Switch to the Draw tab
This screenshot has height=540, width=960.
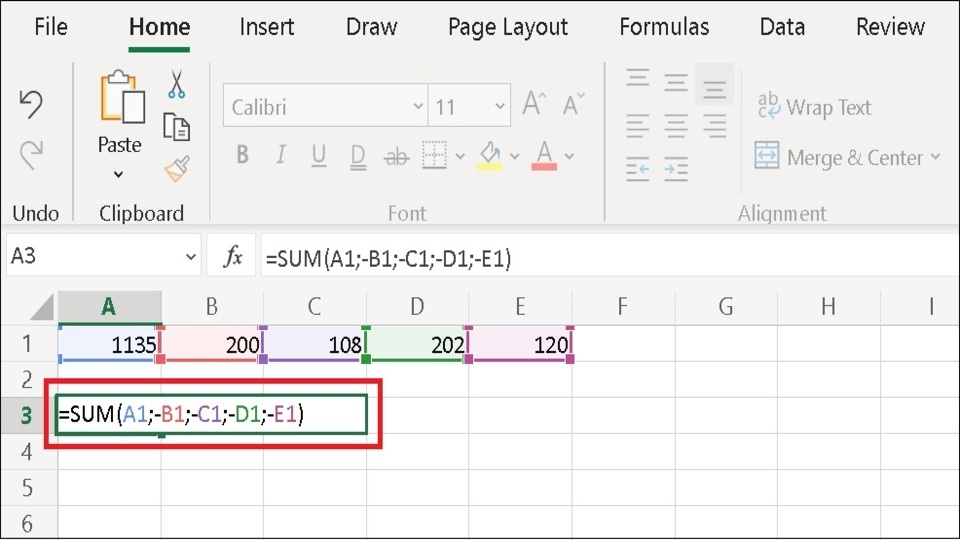(x=371, y=27)
